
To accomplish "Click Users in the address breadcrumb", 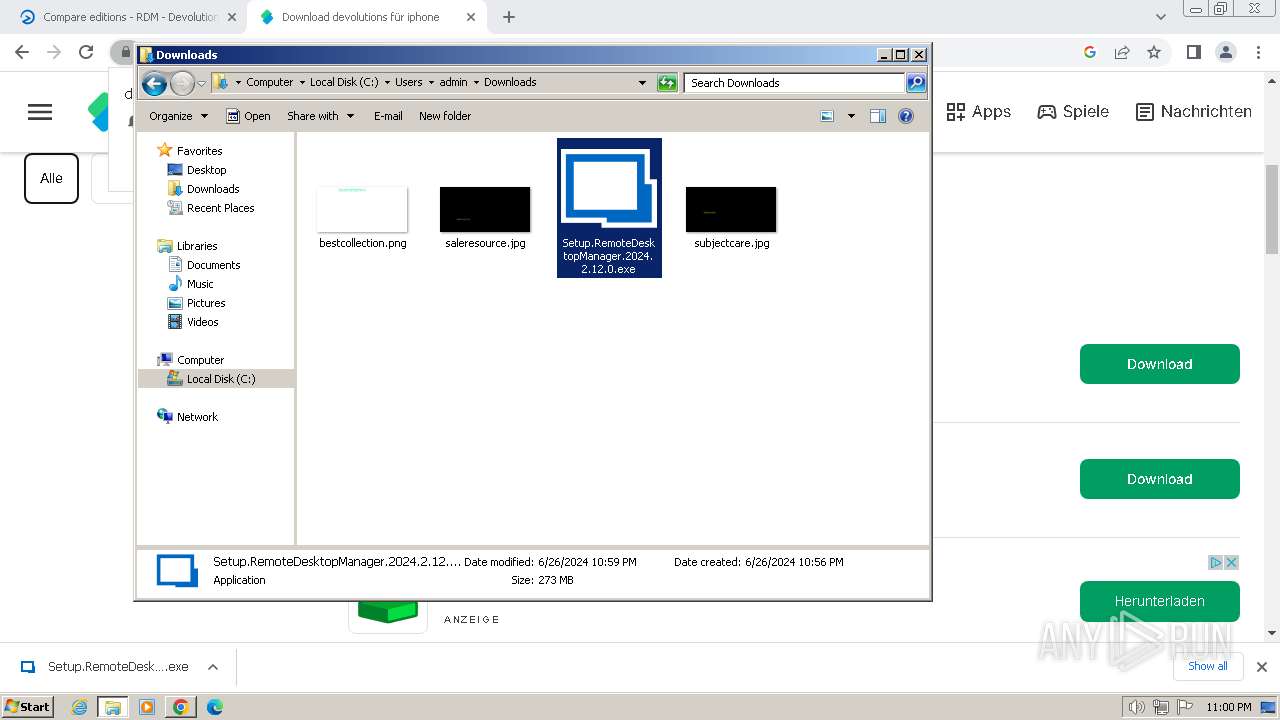I will 408,82.
